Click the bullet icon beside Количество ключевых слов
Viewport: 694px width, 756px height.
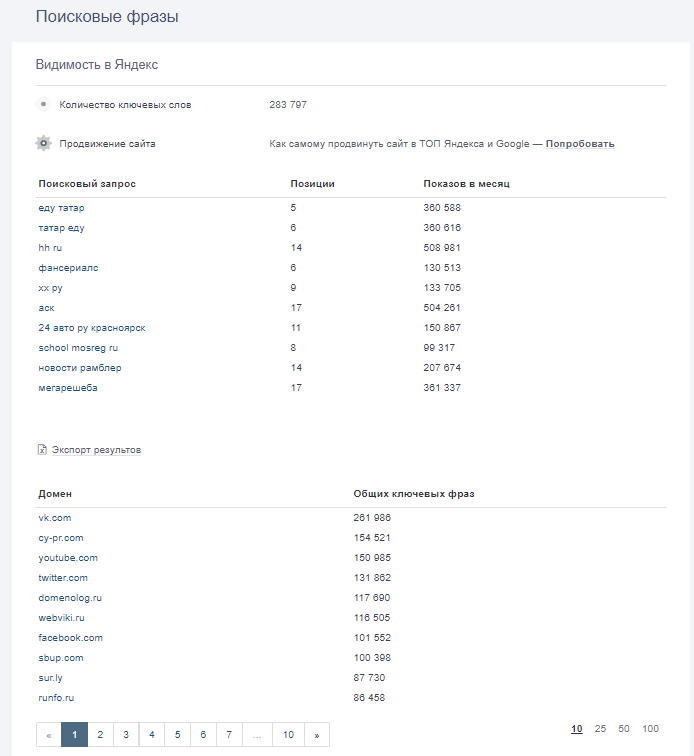pyautogui.click(x=43, y=104)
